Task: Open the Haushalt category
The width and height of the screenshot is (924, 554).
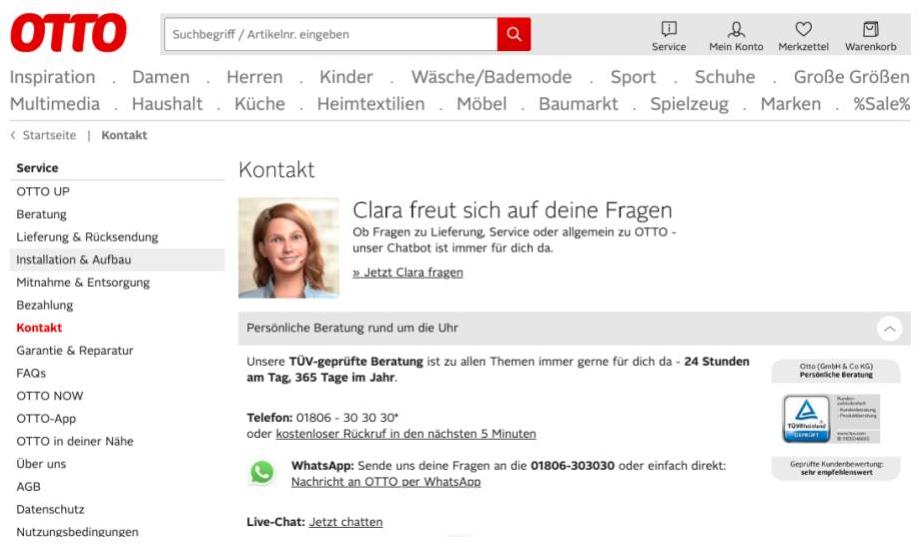Action: tap(167, 104)
